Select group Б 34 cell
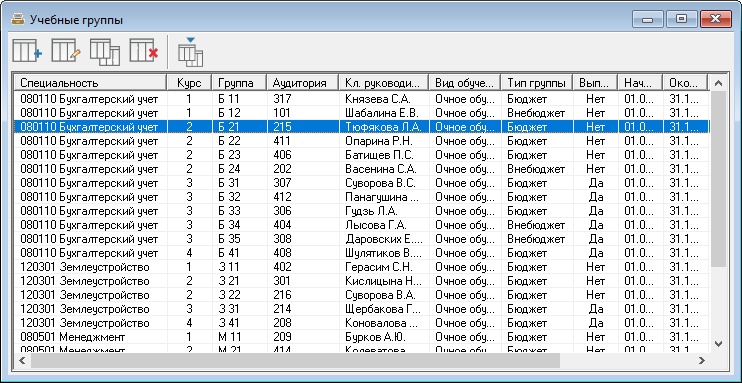This screenshot has height=383, width=742. [x=239, y=225]
